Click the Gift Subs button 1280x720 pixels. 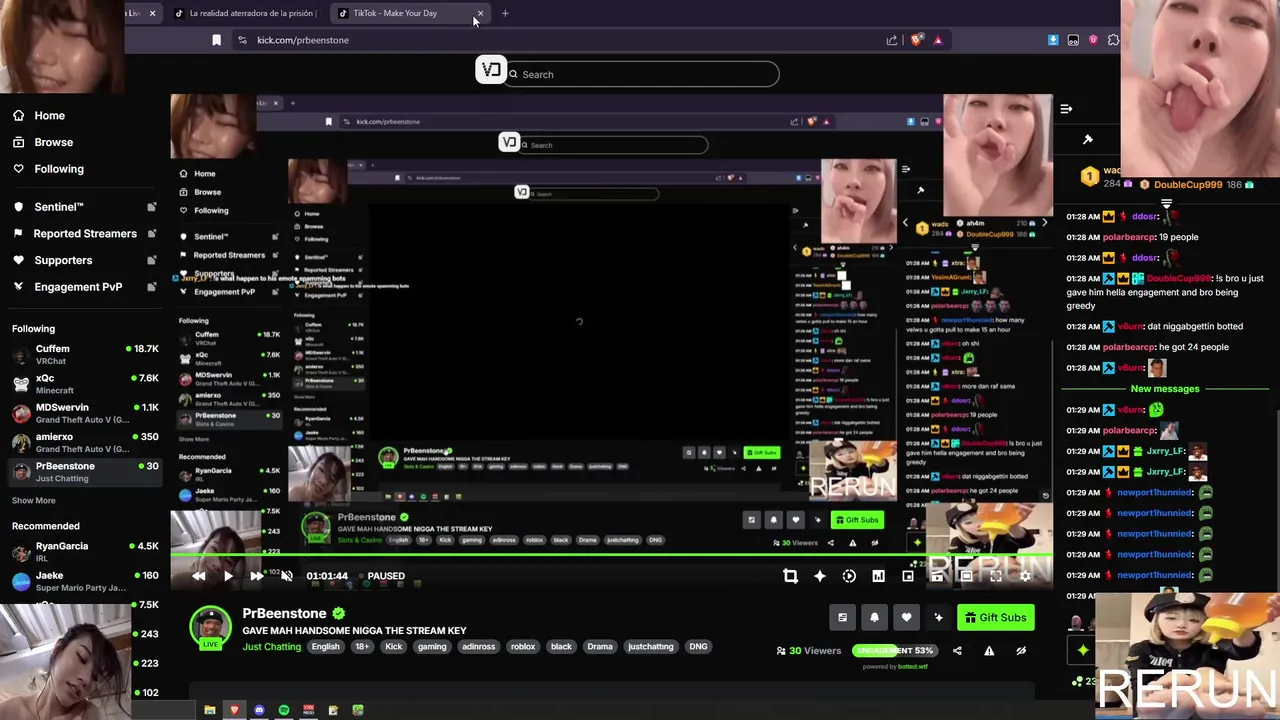pos(996,617)
